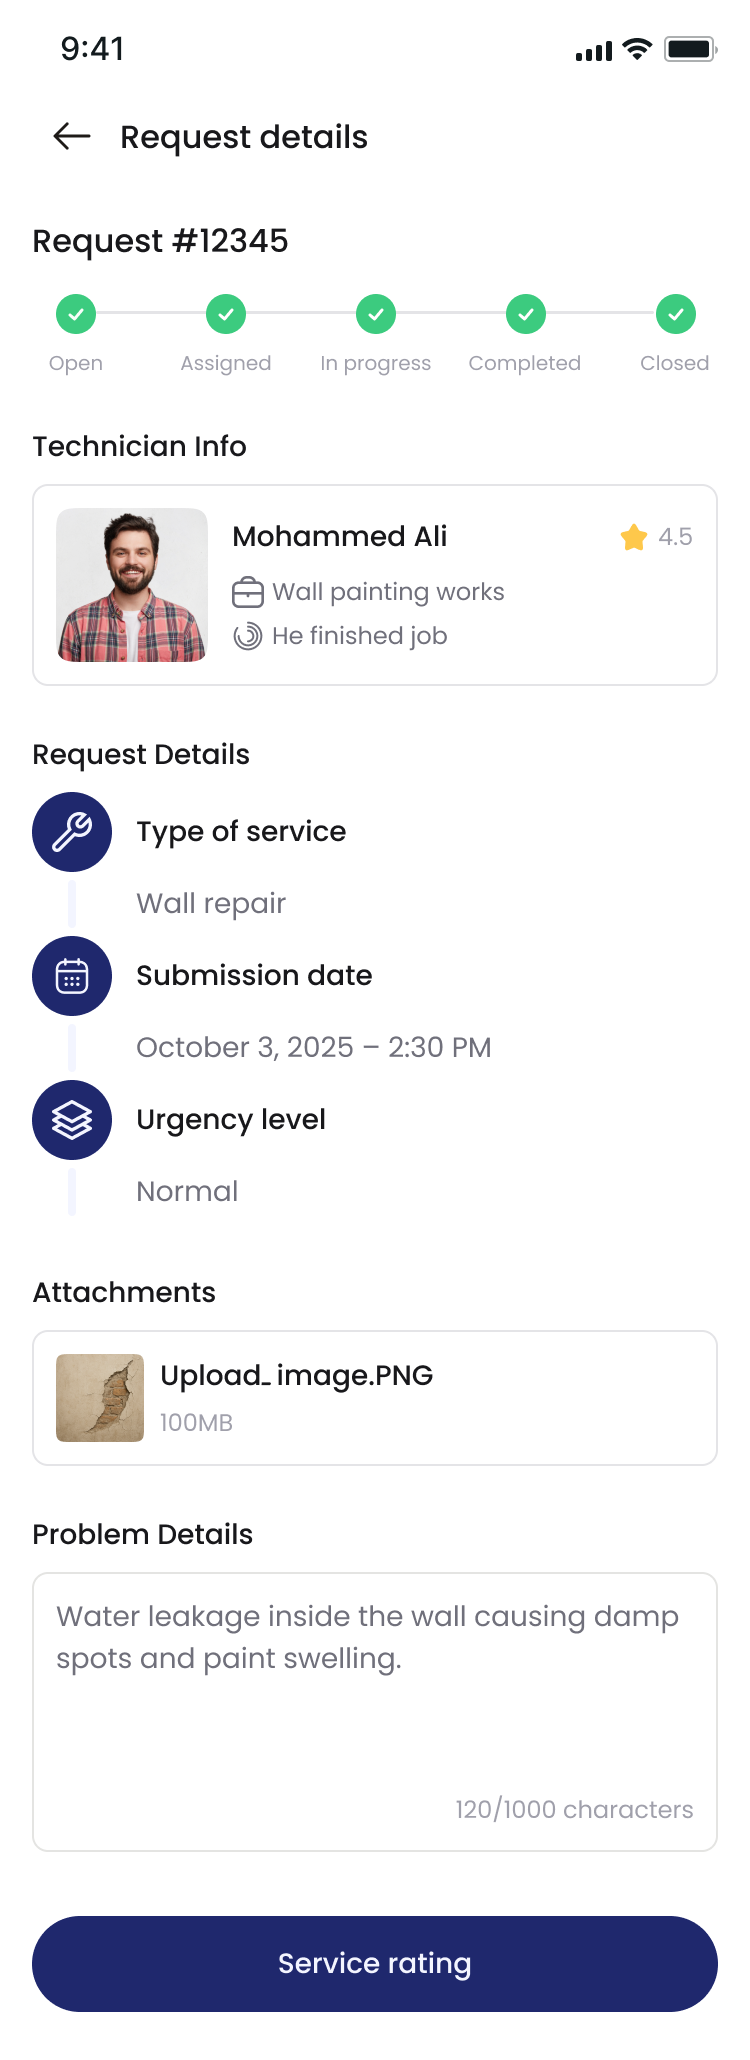The image size is (750, 2060).
Task: Click the briefcase icon beside Wall painting works
Action: (248, 593)
